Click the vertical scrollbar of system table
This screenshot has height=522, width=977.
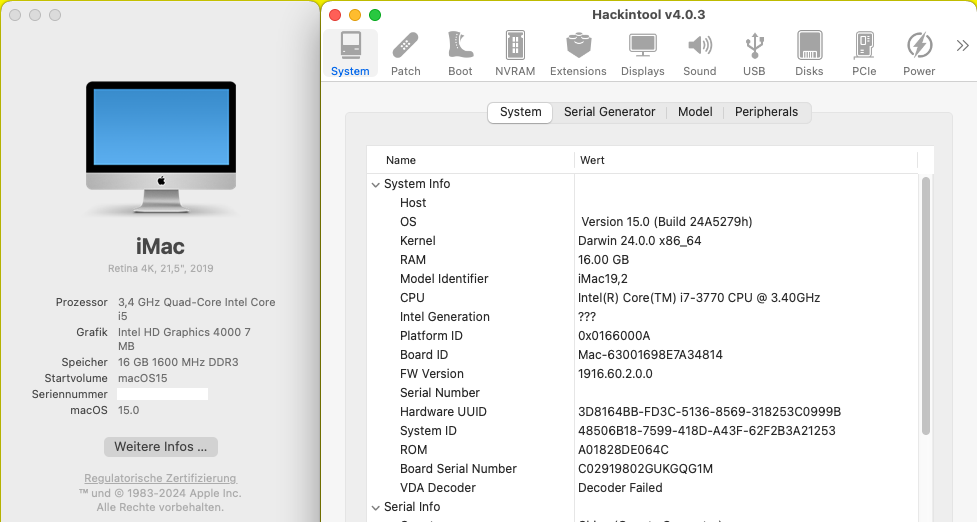point(925,305)
